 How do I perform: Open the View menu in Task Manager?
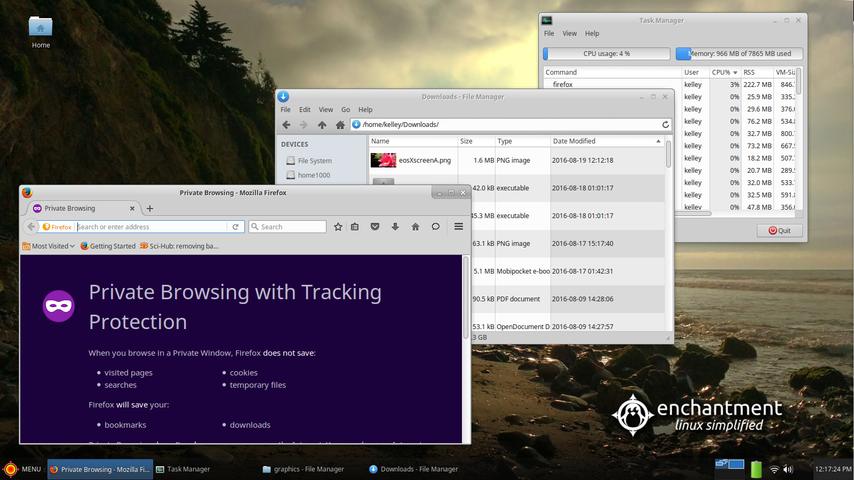569,33
